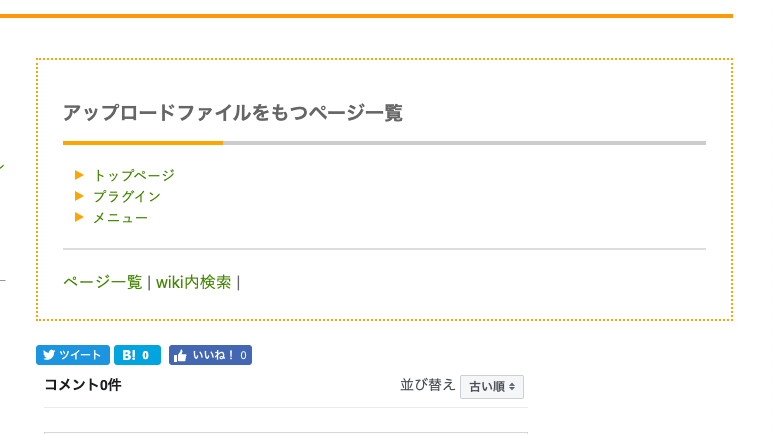
Task: Click the Hatena B! bookmark icon
Action: 129,355
